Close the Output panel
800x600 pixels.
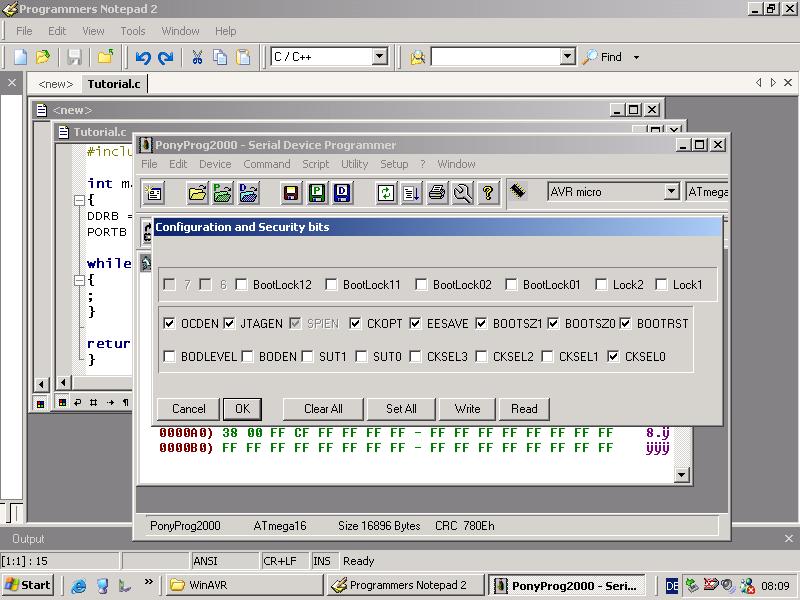[789, 538]
